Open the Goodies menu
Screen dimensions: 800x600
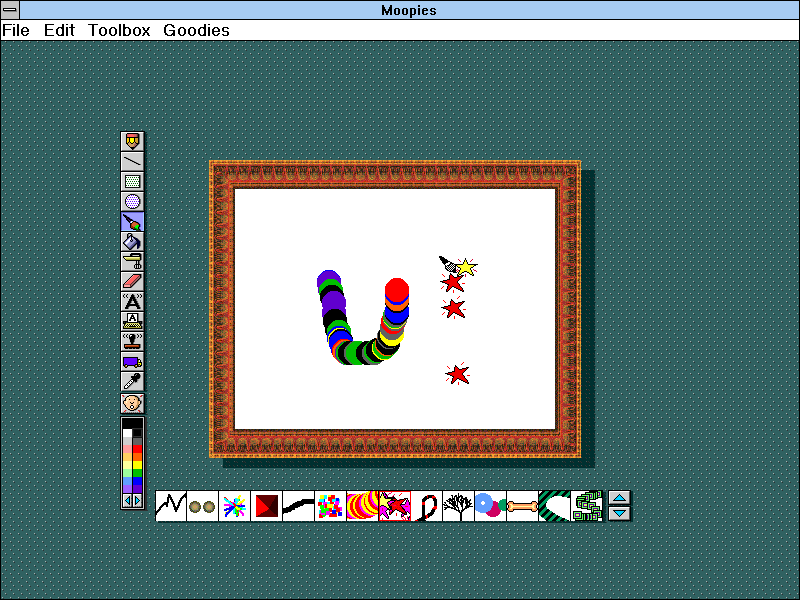196,30
